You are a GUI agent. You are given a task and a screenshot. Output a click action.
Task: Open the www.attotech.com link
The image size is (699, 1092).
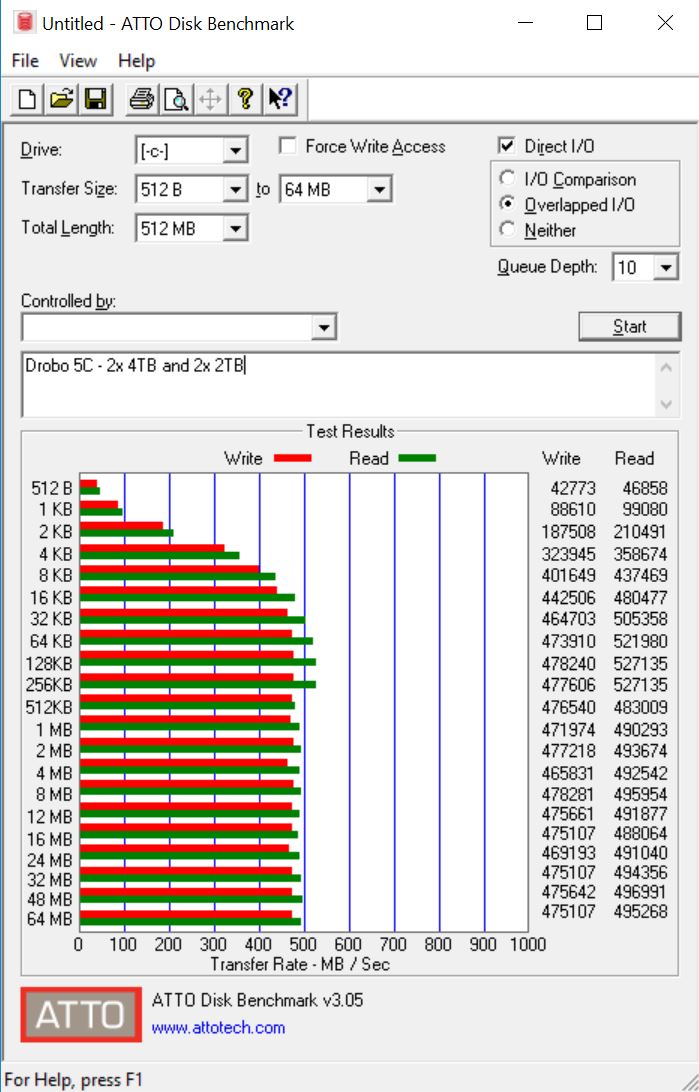coord(218,1028)
